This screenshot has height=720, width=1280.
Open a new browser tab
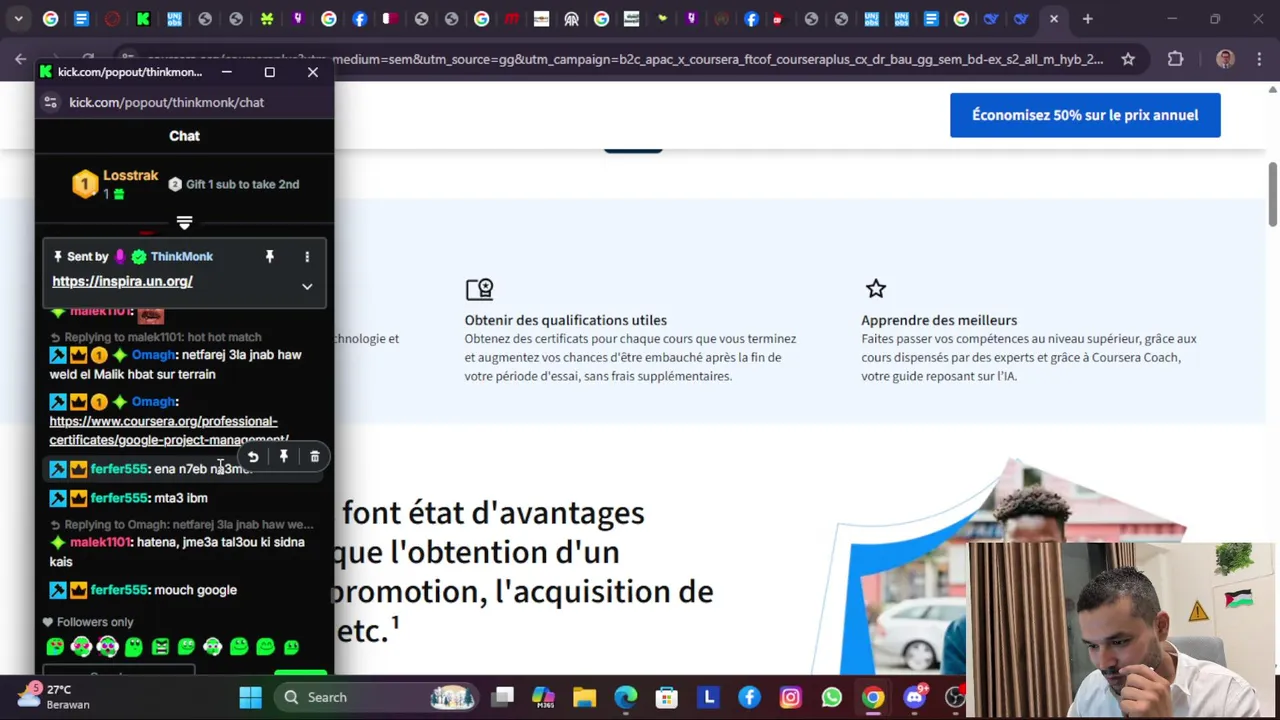(1087, 19)
